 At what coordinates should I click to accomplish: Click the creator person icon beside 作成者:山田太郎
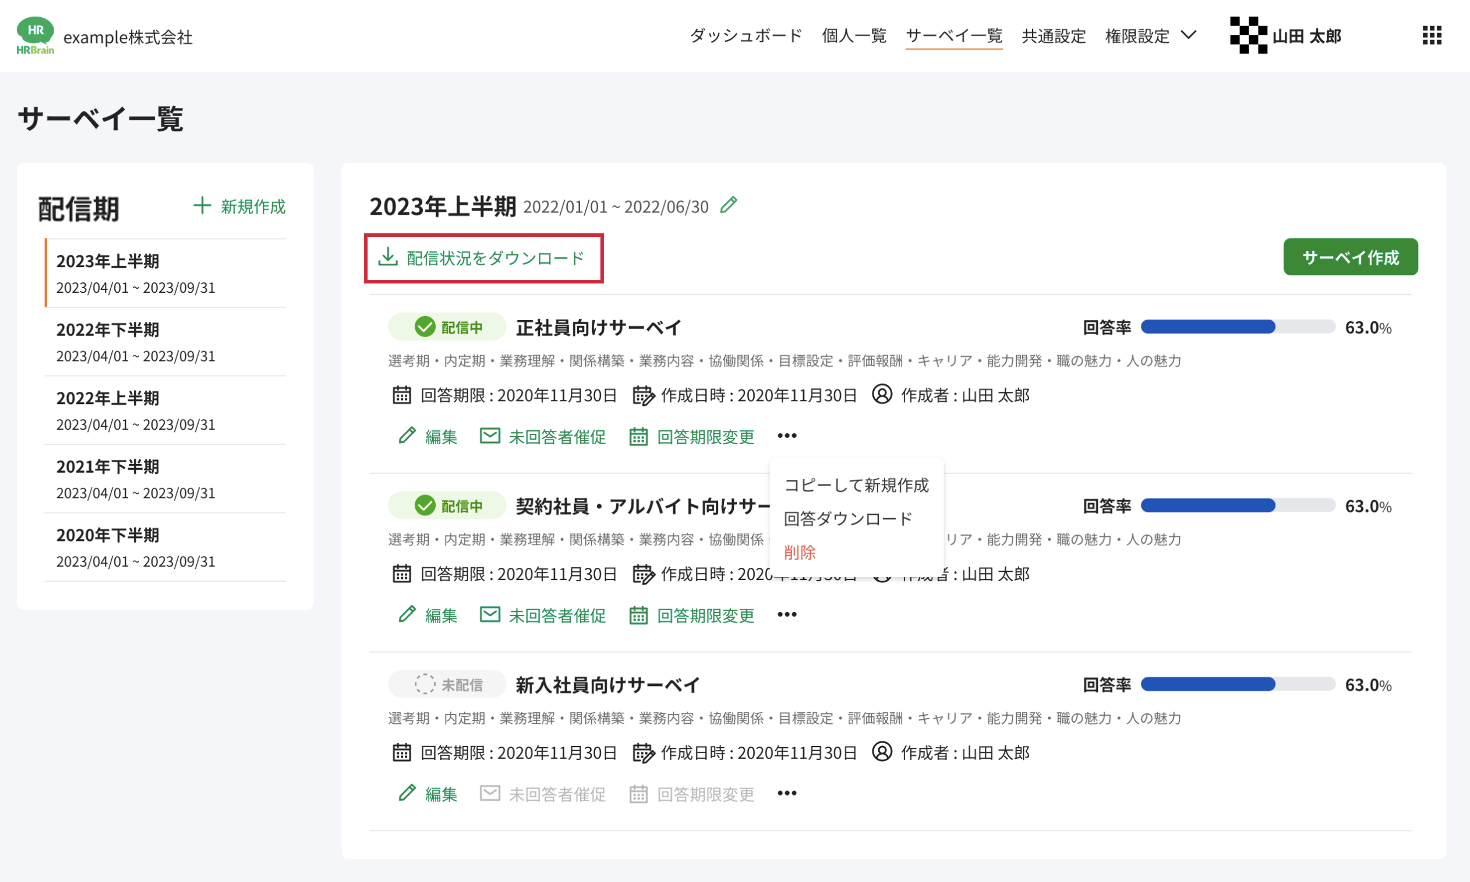pyautogui.click(x=880, y=394)
